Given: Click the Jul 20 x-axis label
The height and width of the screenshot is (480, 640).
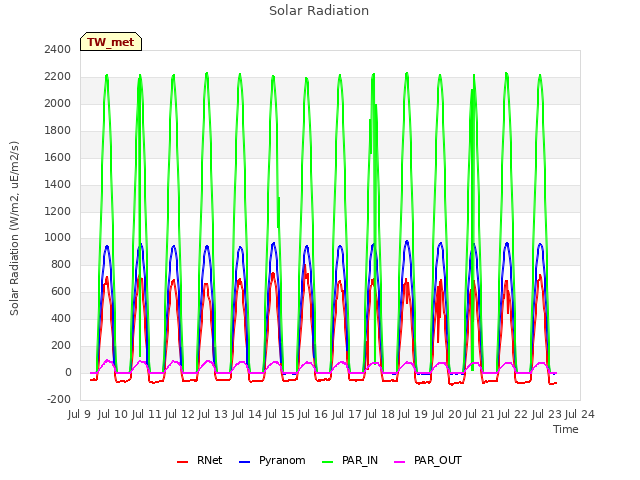Looking at the screenshot, I should coord(447,414).
